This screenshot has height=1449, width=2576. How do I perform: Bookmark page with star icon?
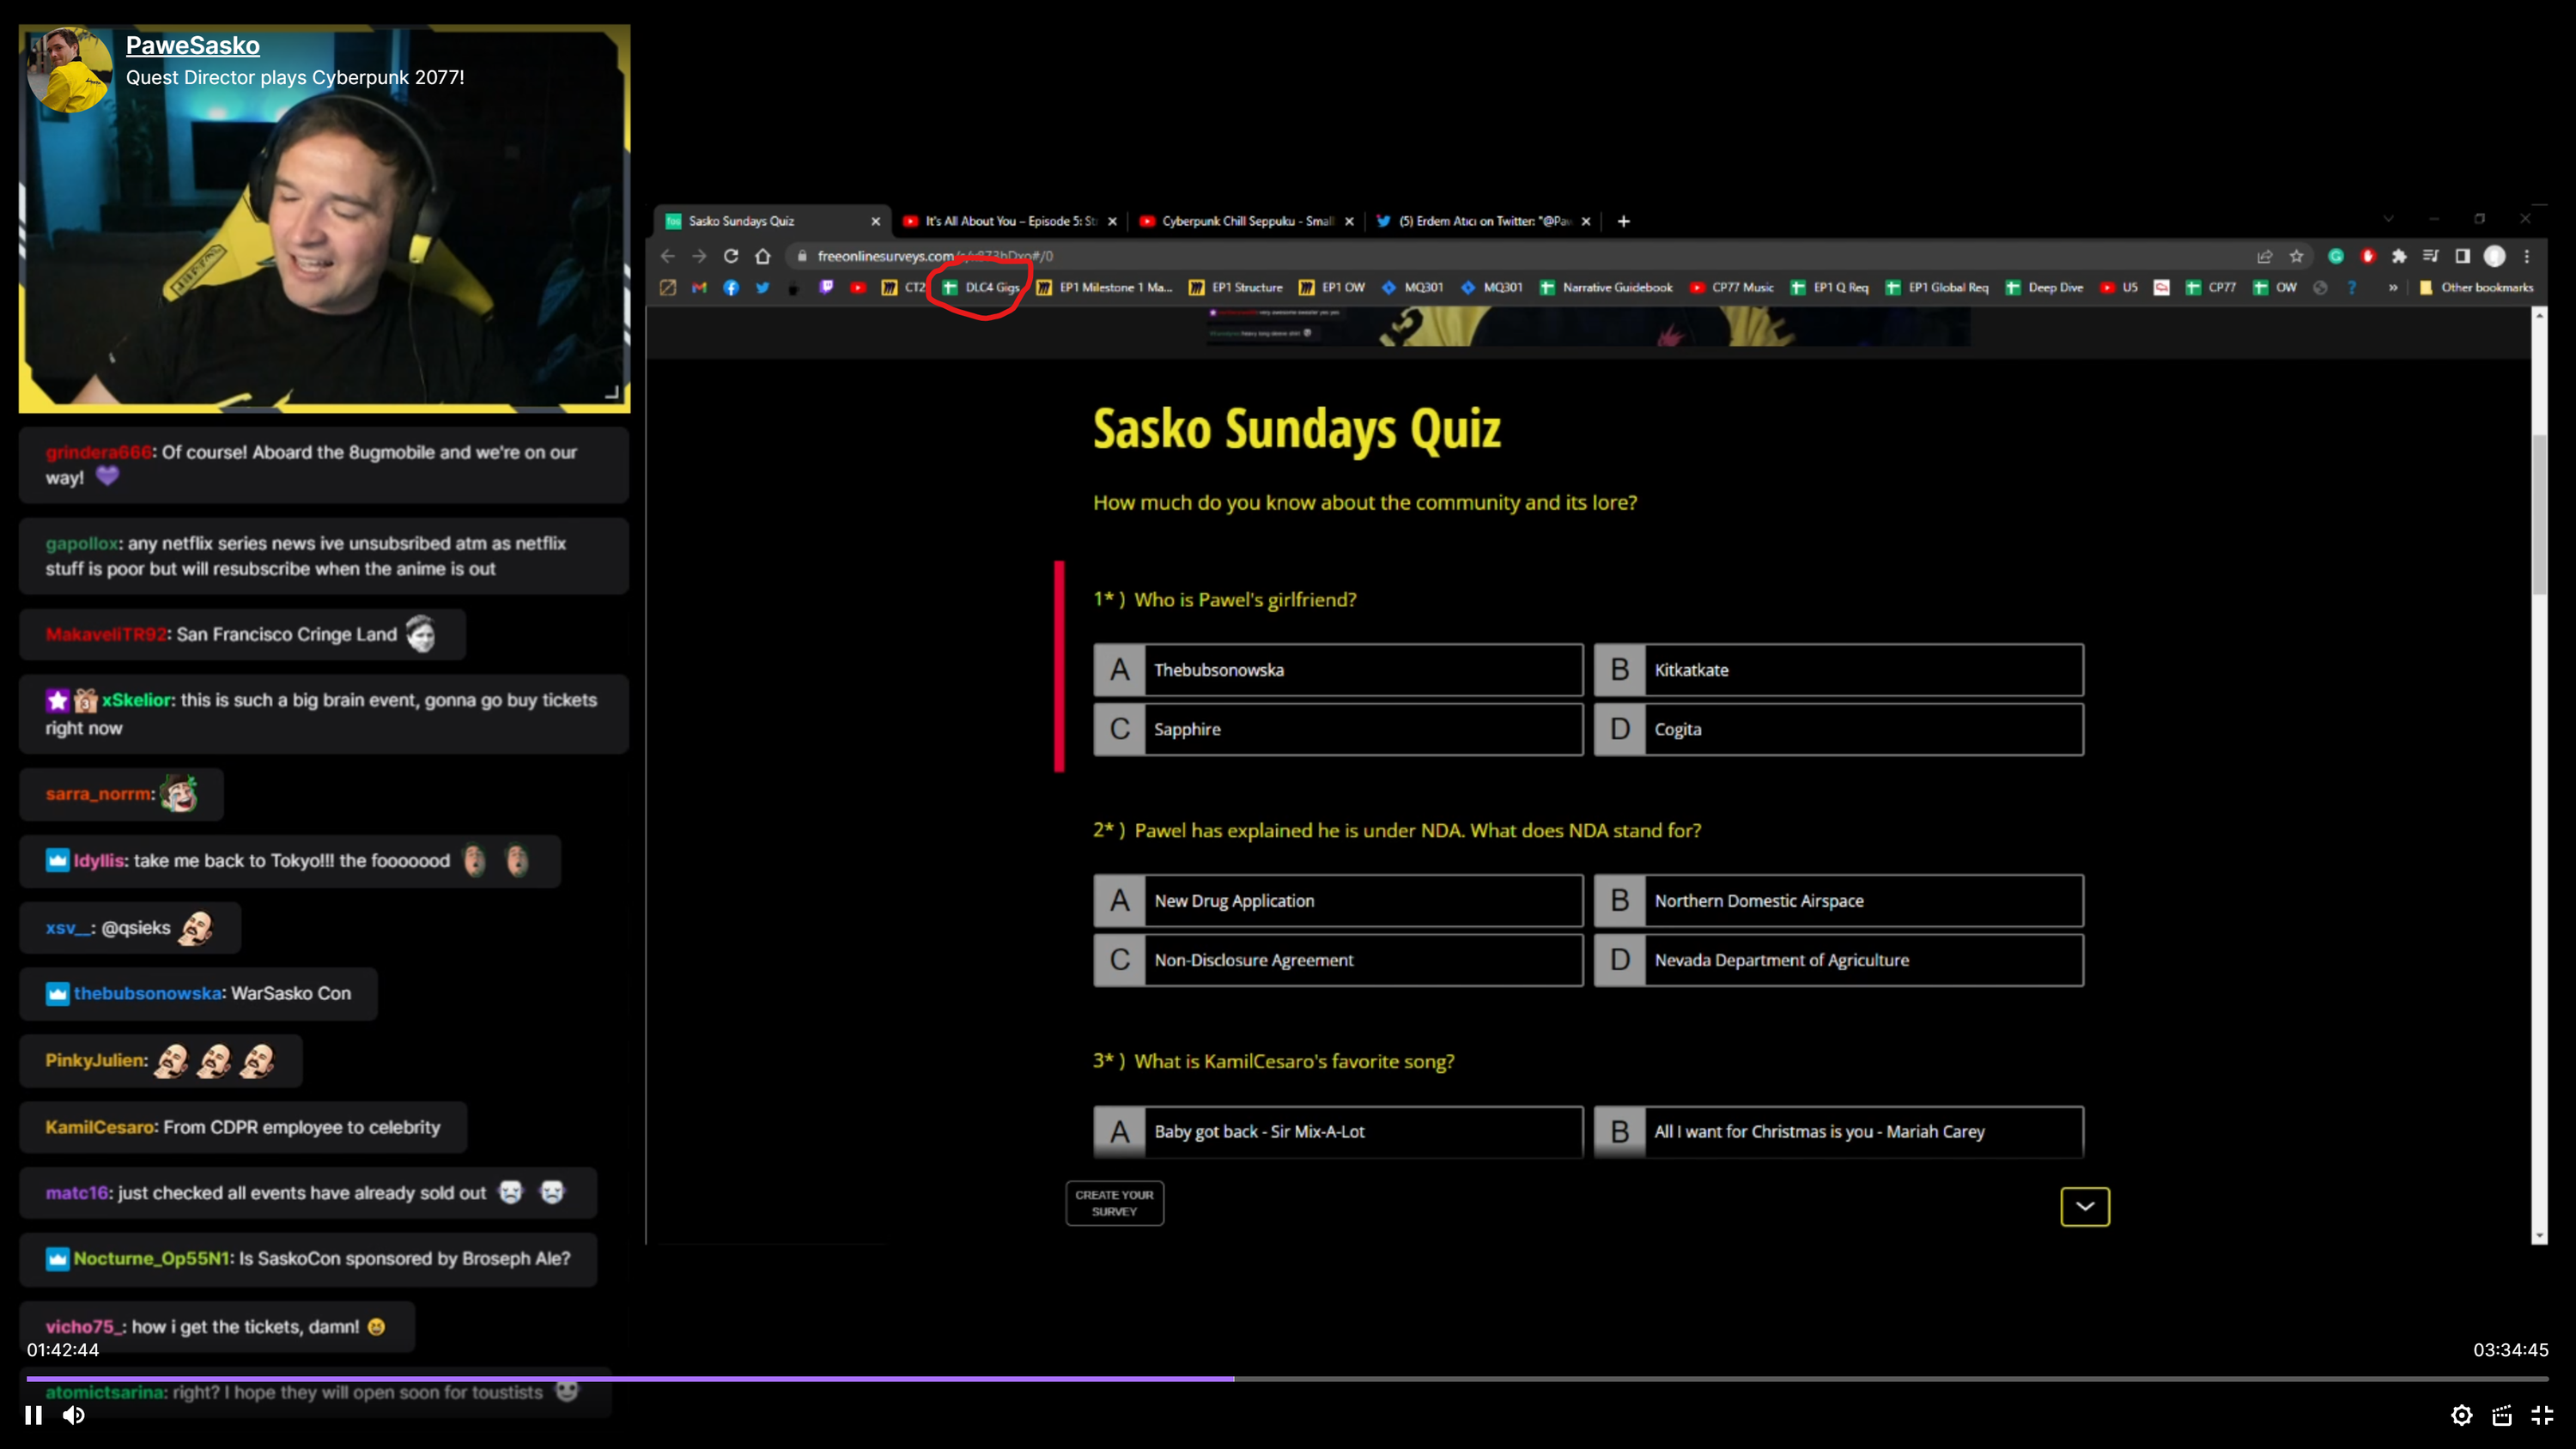coord(2296,256)
